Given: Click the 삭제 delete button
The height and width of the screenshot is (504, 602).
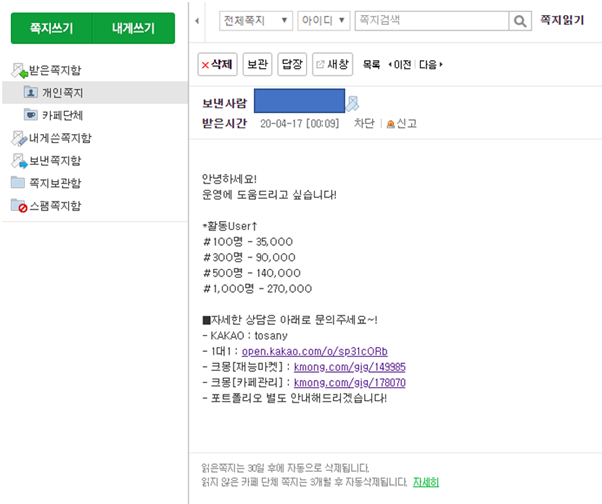Looking at the screenshot, I should pyautogui.click(x=217, y=64).
